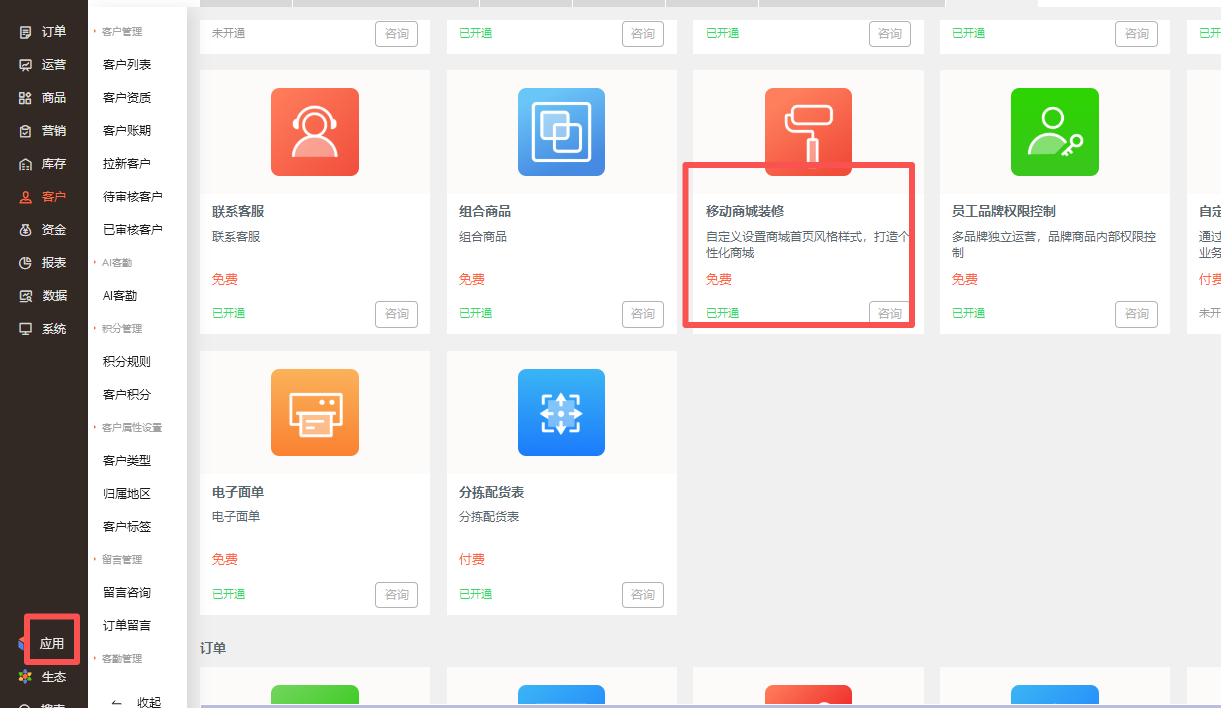Open 拉新客户 in the submenu
1221x708 pixels.
point(127,164)
